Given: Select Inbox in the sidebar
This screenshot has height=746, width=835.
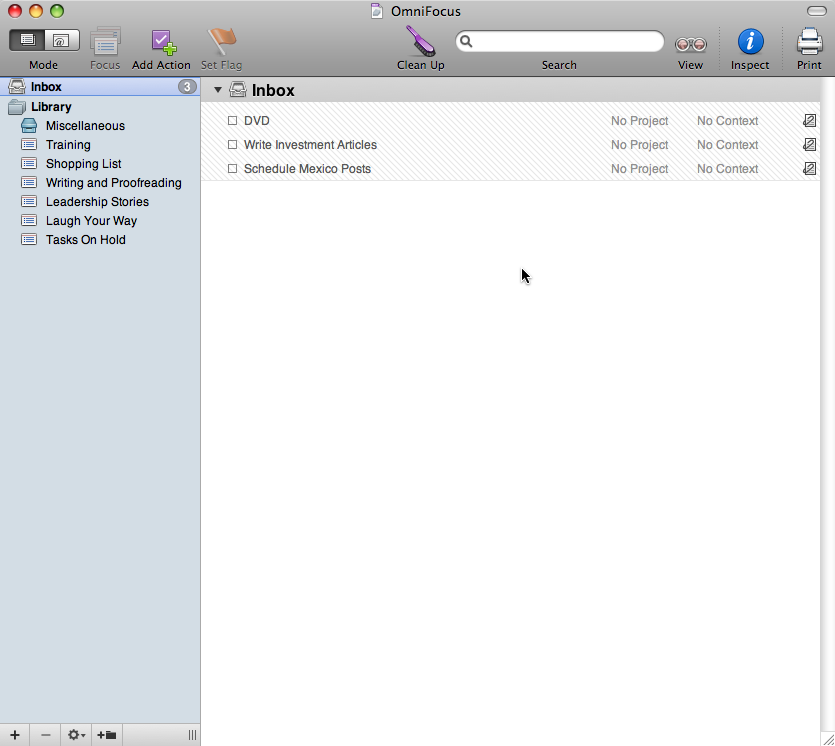Looking at the screenshot, I should [x=100, y=87].
